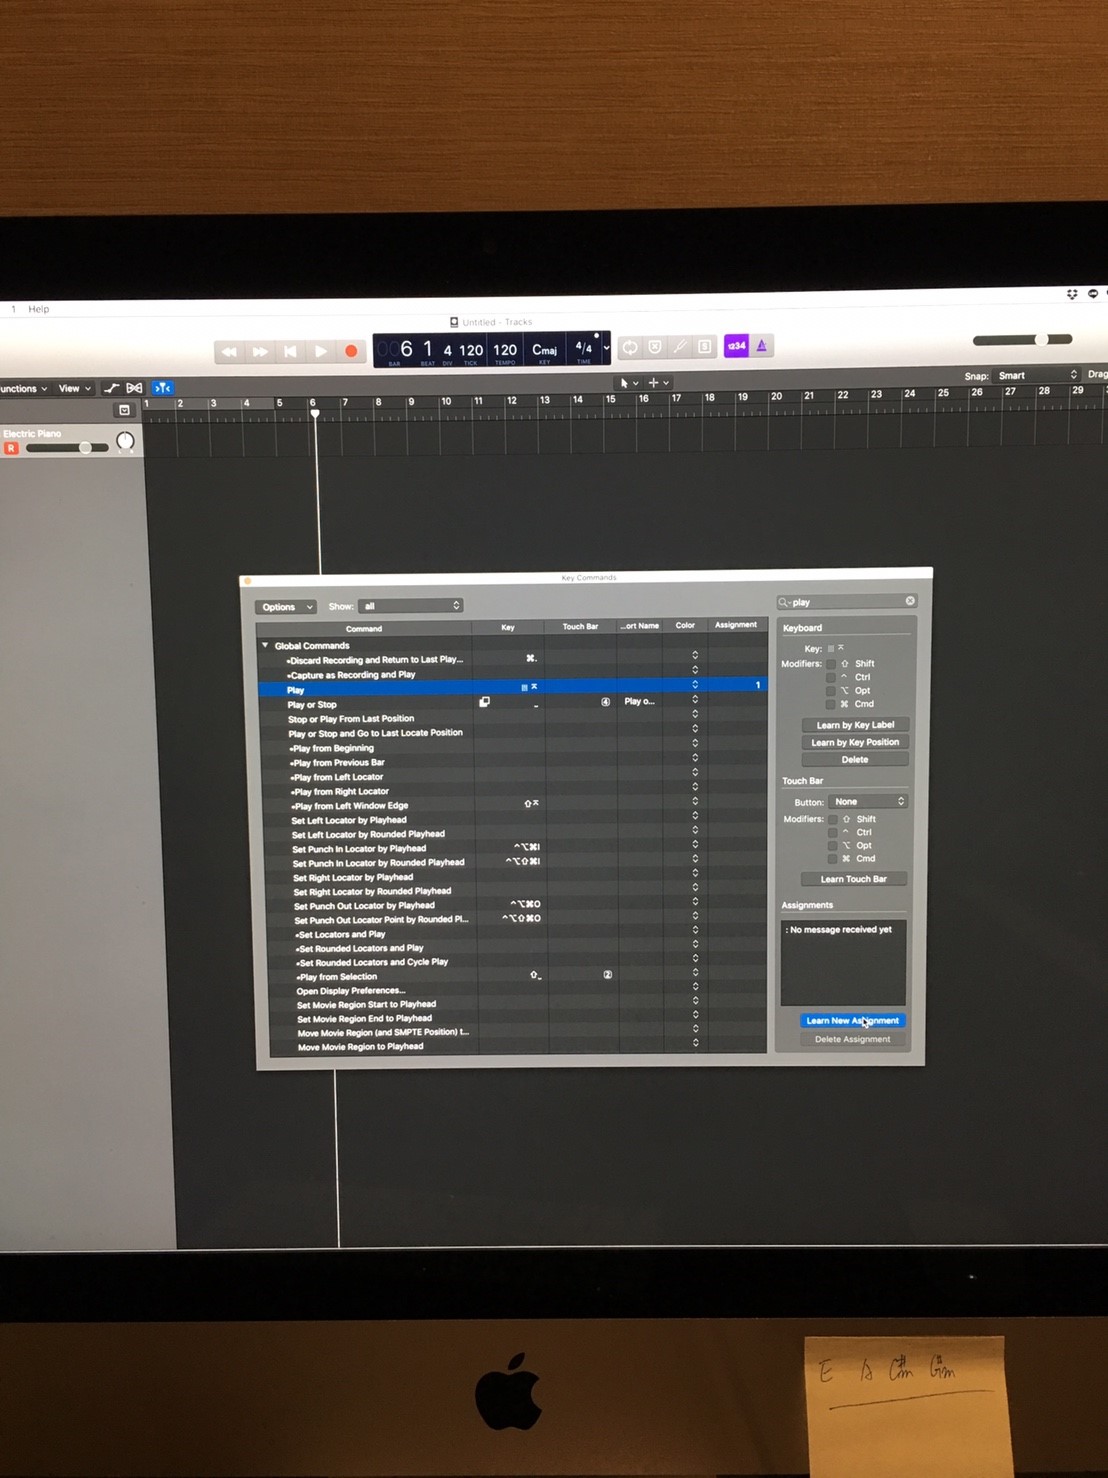This screenshot has width=1108, height=1478.
Task: Toggle the purple Count-in 1234 button
Action: pyautogui.click(x=736, y=346)
